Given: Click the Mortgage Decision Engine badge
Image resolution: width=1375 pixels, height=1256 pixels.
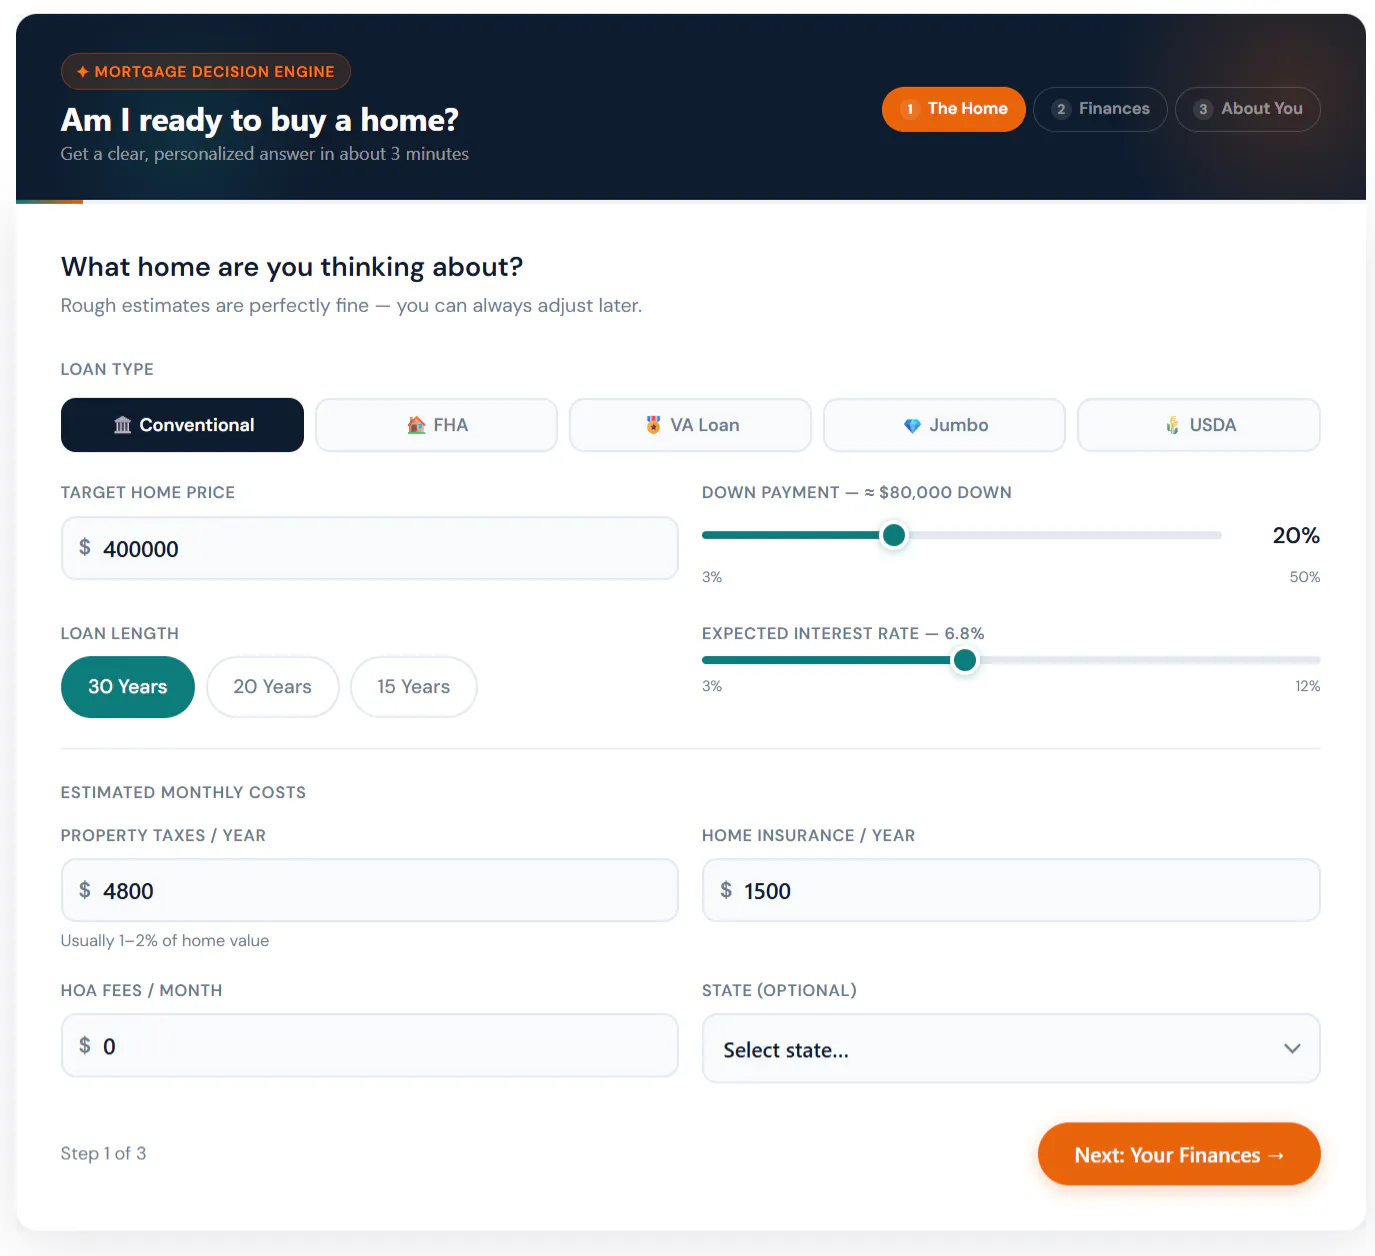Looking at the screenshot, I should point(206,72).
